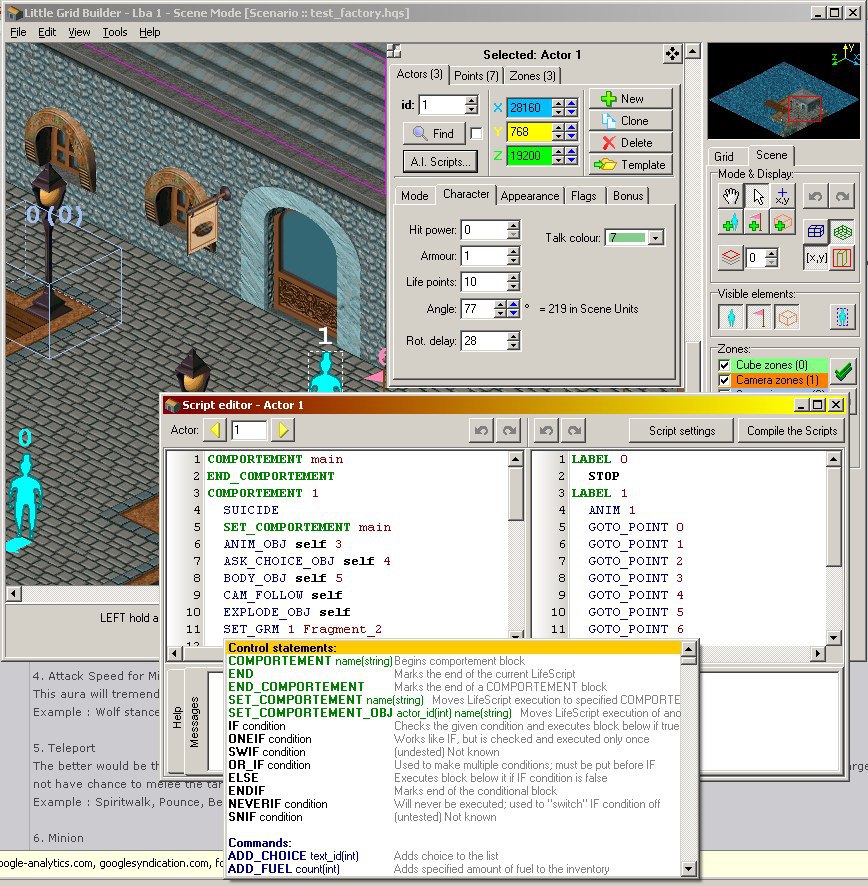Screen dimensions: 868x886
Task: Click the yellow Y coordinate field
Action: (x=529, y=132)
